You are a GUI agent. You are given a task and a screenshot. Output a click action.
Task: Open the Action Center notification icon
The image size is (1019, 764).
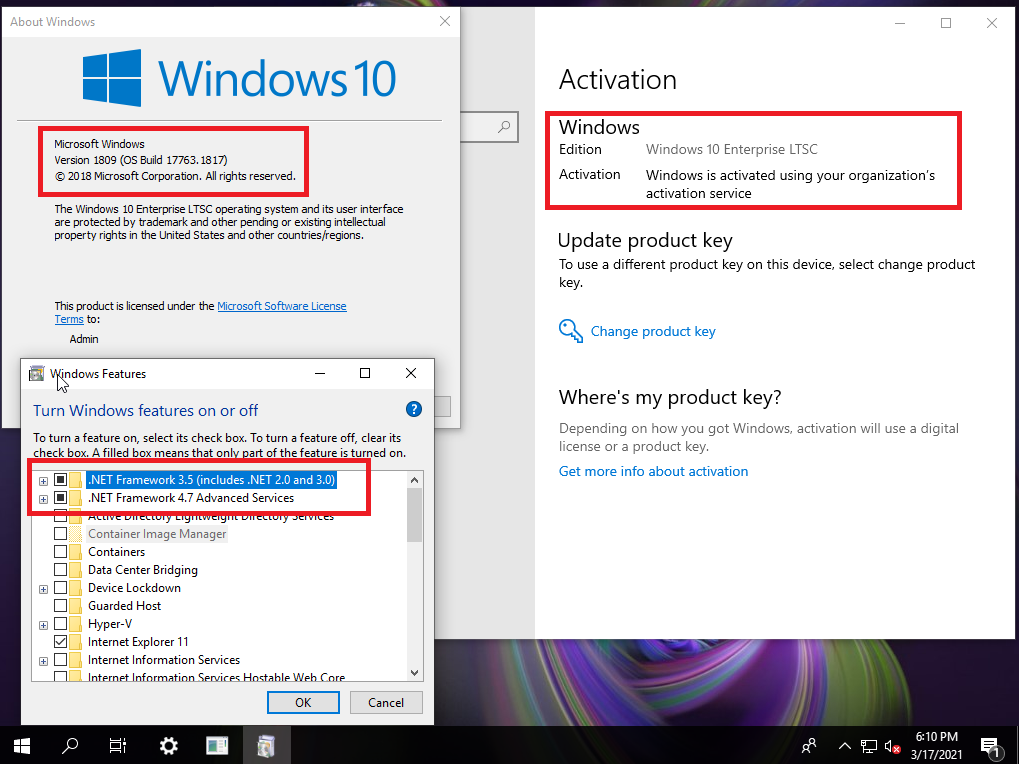coord(990,746)
